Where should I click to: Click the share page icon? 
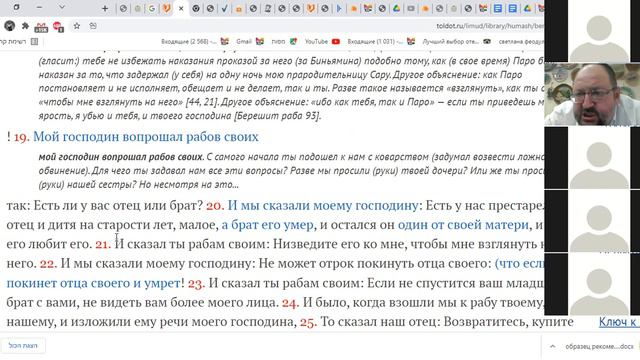tap(93, 26)
